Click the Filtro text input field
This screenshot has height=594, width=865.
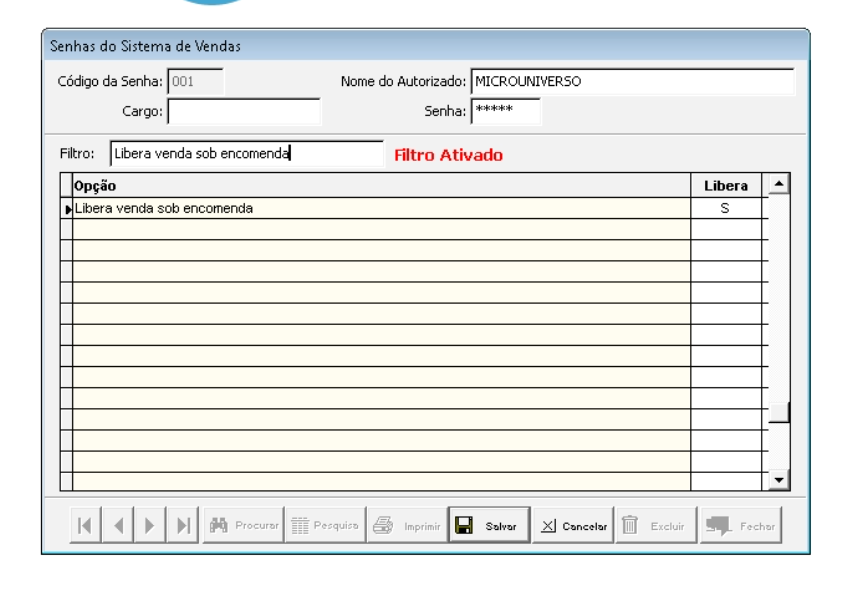click(x=245, y=154)
